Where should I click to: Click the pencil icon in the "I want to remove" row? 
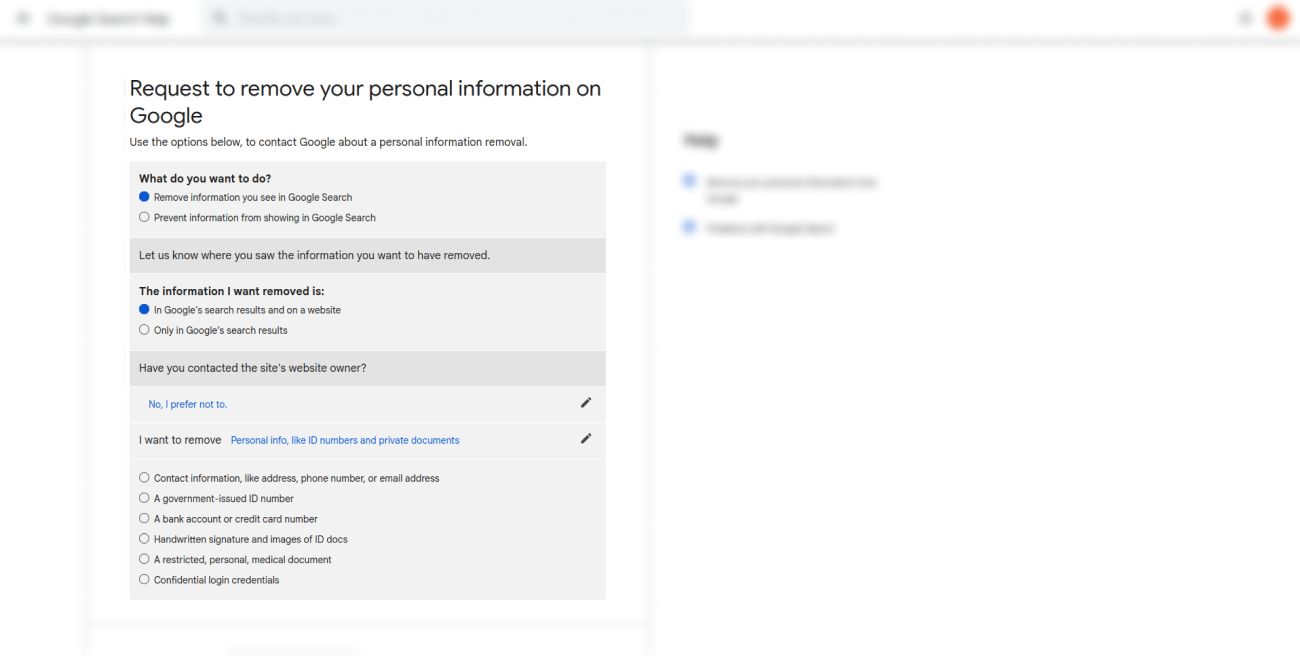[586, 439]
